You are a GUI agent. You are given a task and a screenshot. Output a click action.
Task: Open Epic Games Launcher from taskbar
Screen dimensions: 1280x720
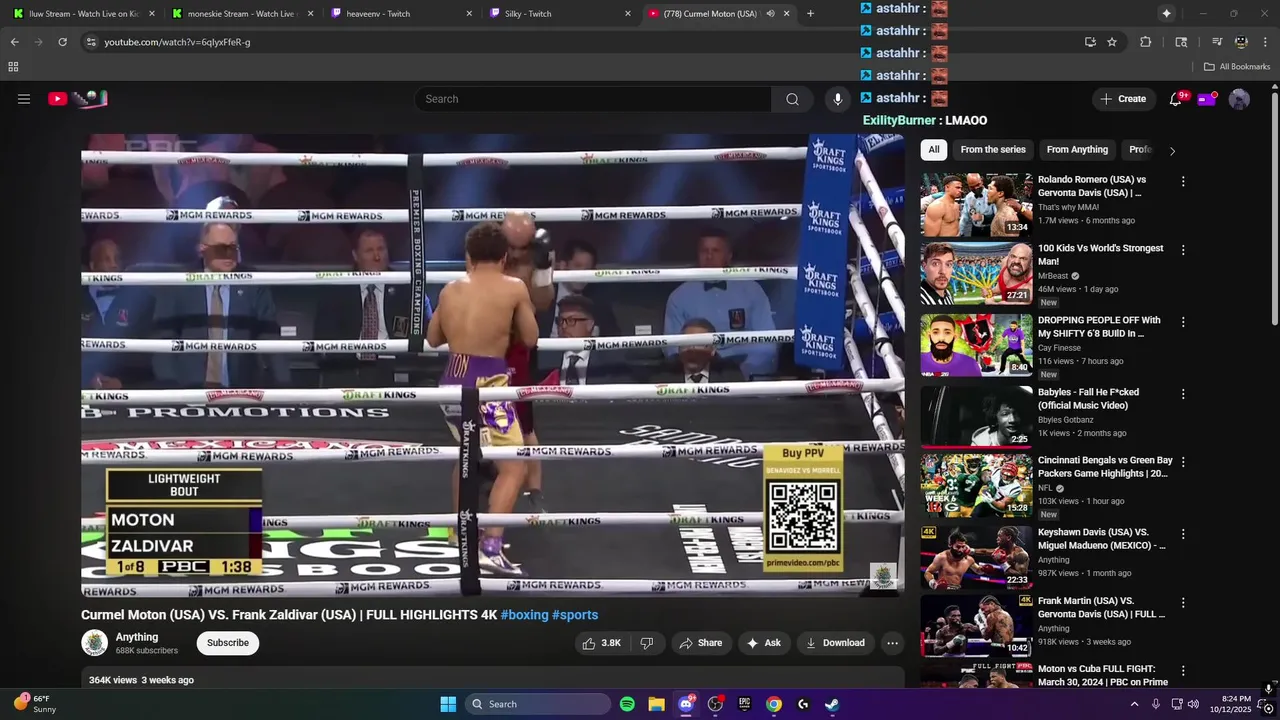tap(744, 704)
